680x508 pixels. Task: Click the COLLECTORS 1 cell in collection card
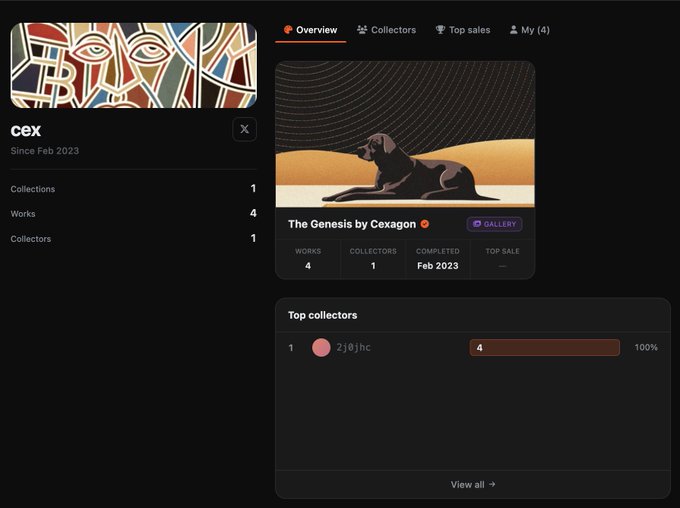click(x=373, y=259)
